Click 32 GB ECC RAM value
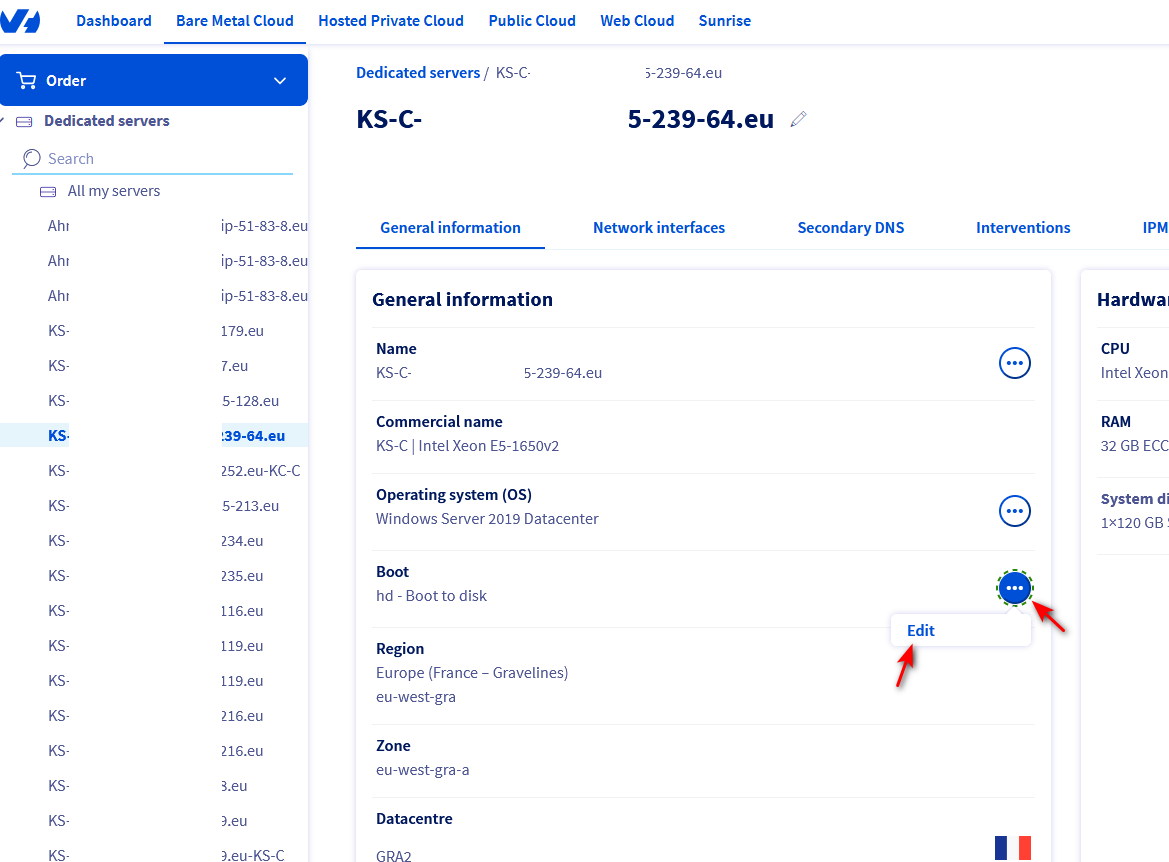This screenshot has width=1169, height=862. tap(1135, 446)
